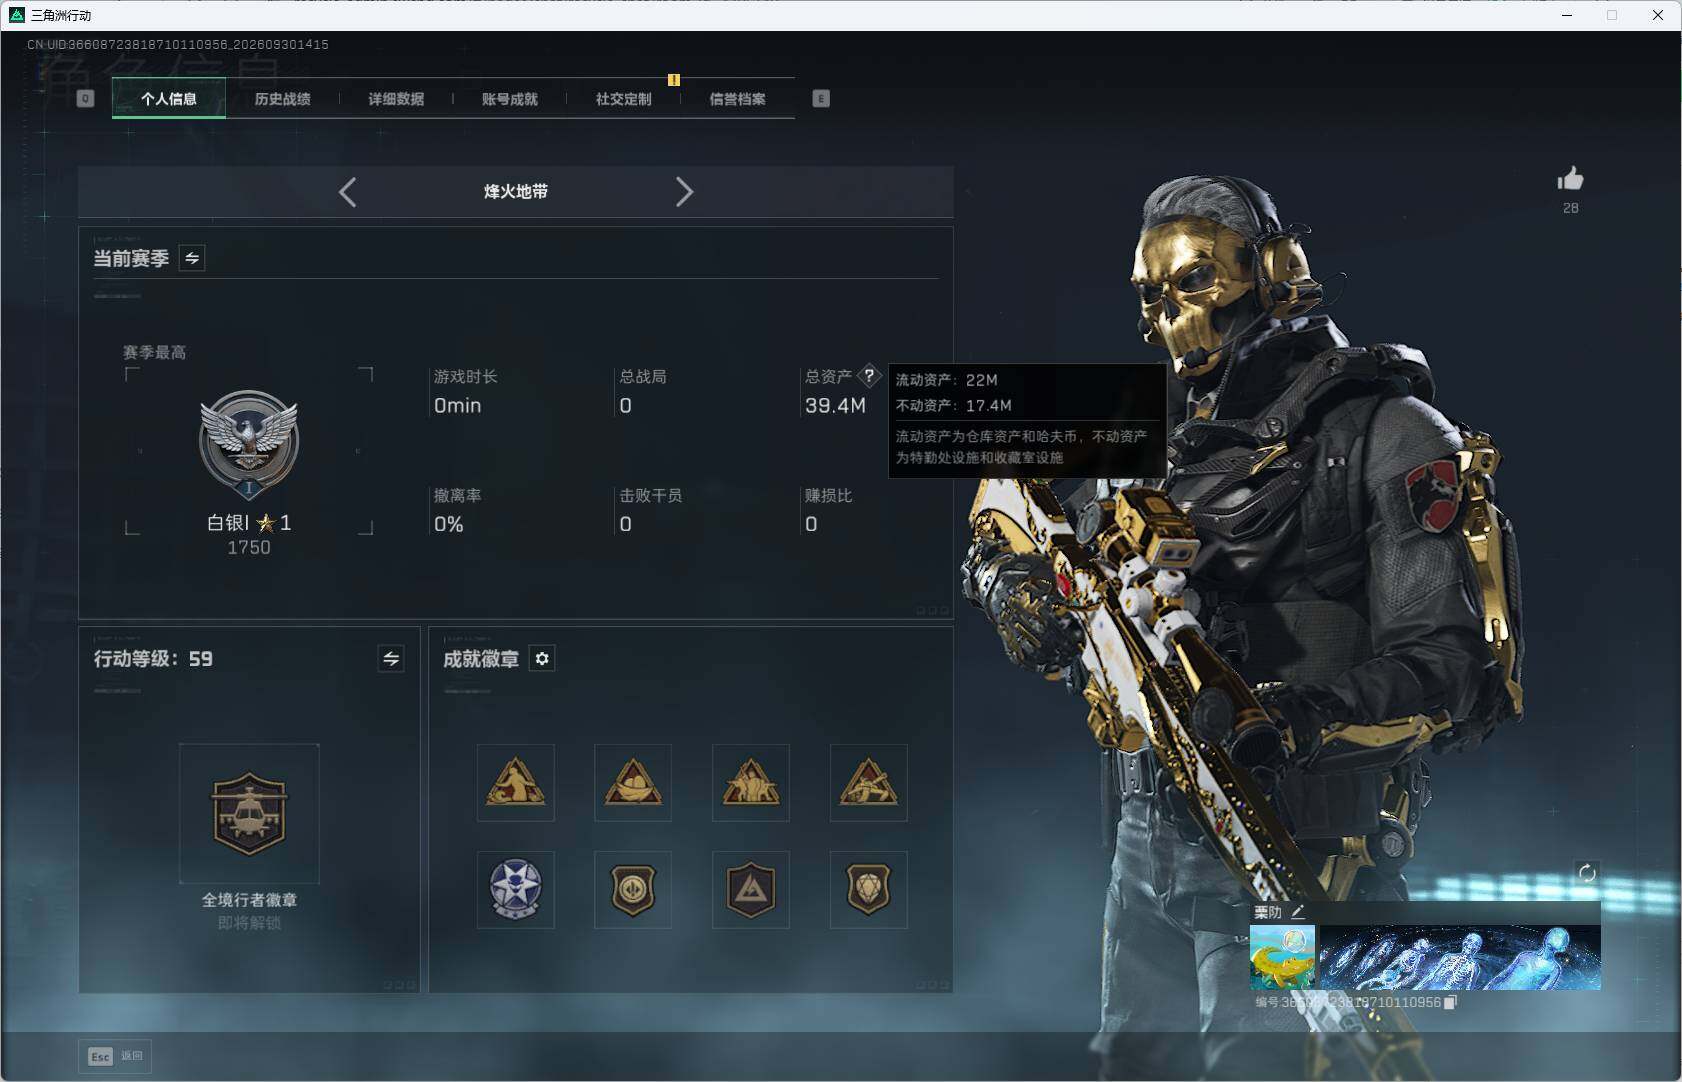Select the silver star skull round badge
The image size is (1682, 1082).
(x=516, y=889)
